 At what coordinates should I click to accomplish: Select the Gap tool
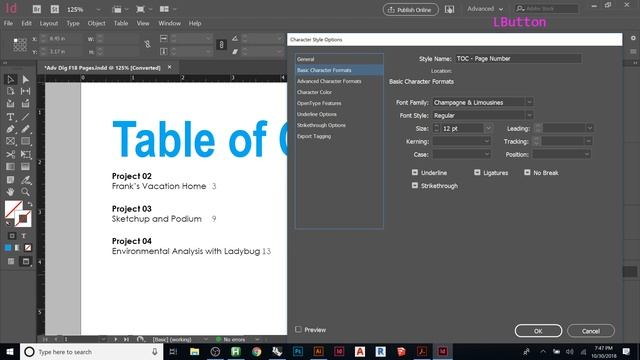[25, 91]
